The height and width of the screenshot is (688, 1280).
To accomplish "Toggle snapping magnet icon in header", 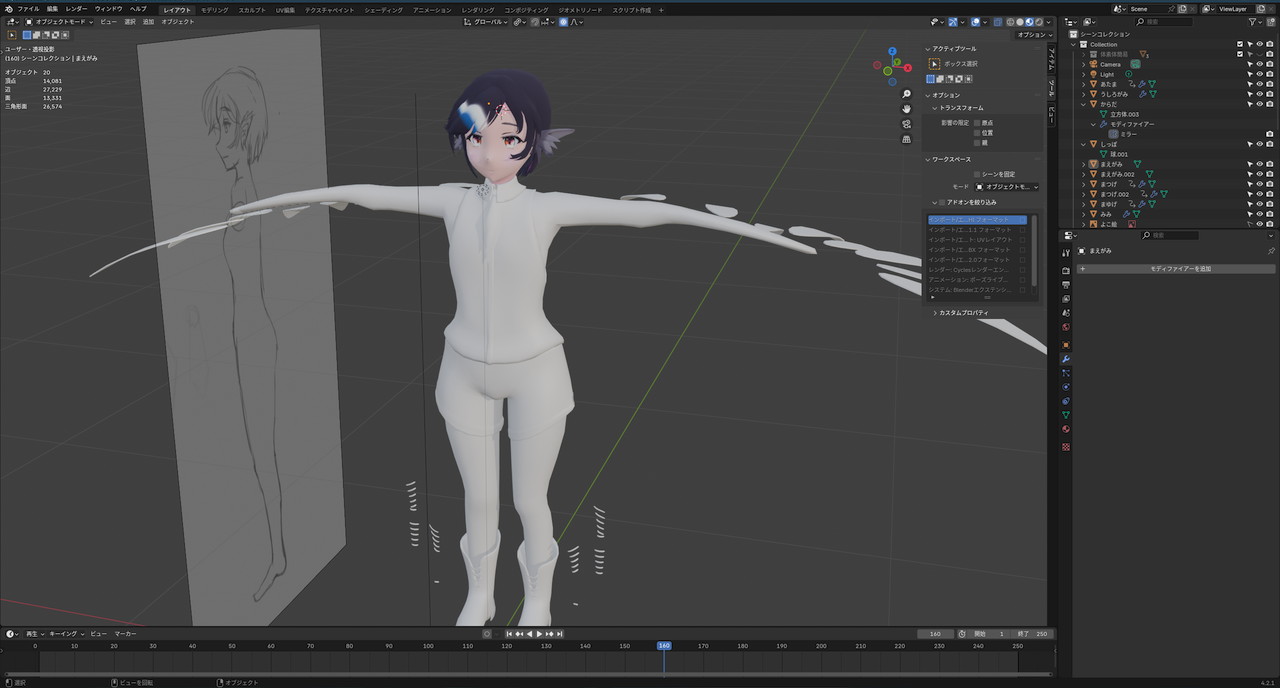I will pyautogui.click(x=535, y=21).
